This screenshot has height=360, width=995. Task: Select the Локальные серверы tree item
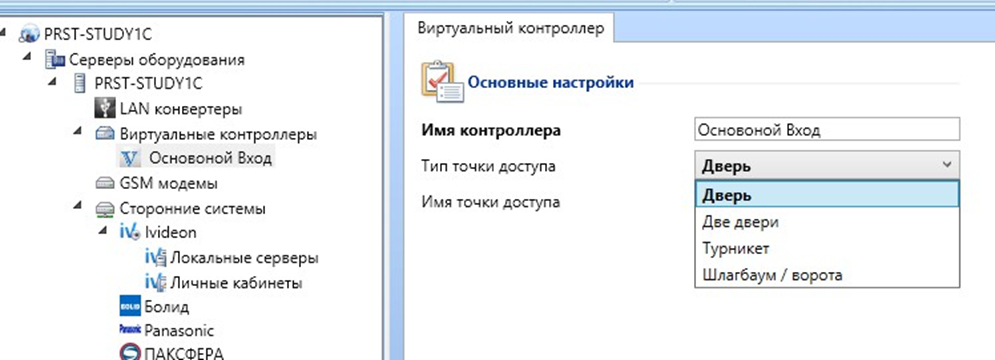pos(244,258)
